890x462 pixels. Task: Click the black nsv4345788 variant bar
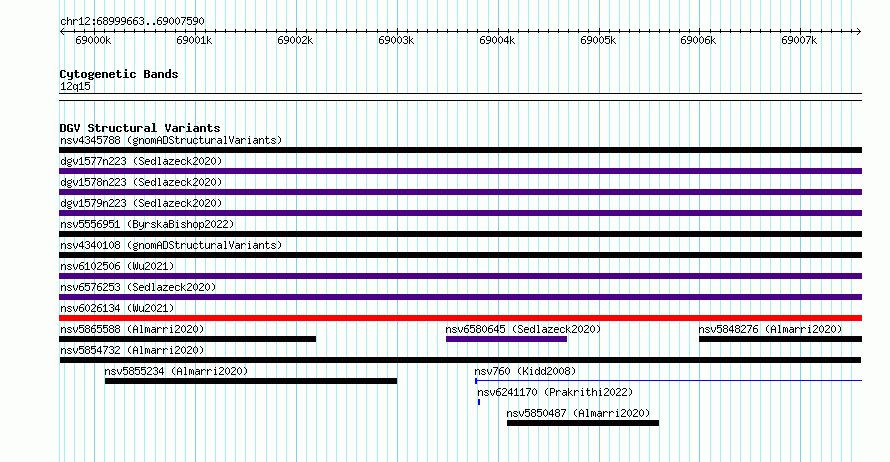point(461,150)
